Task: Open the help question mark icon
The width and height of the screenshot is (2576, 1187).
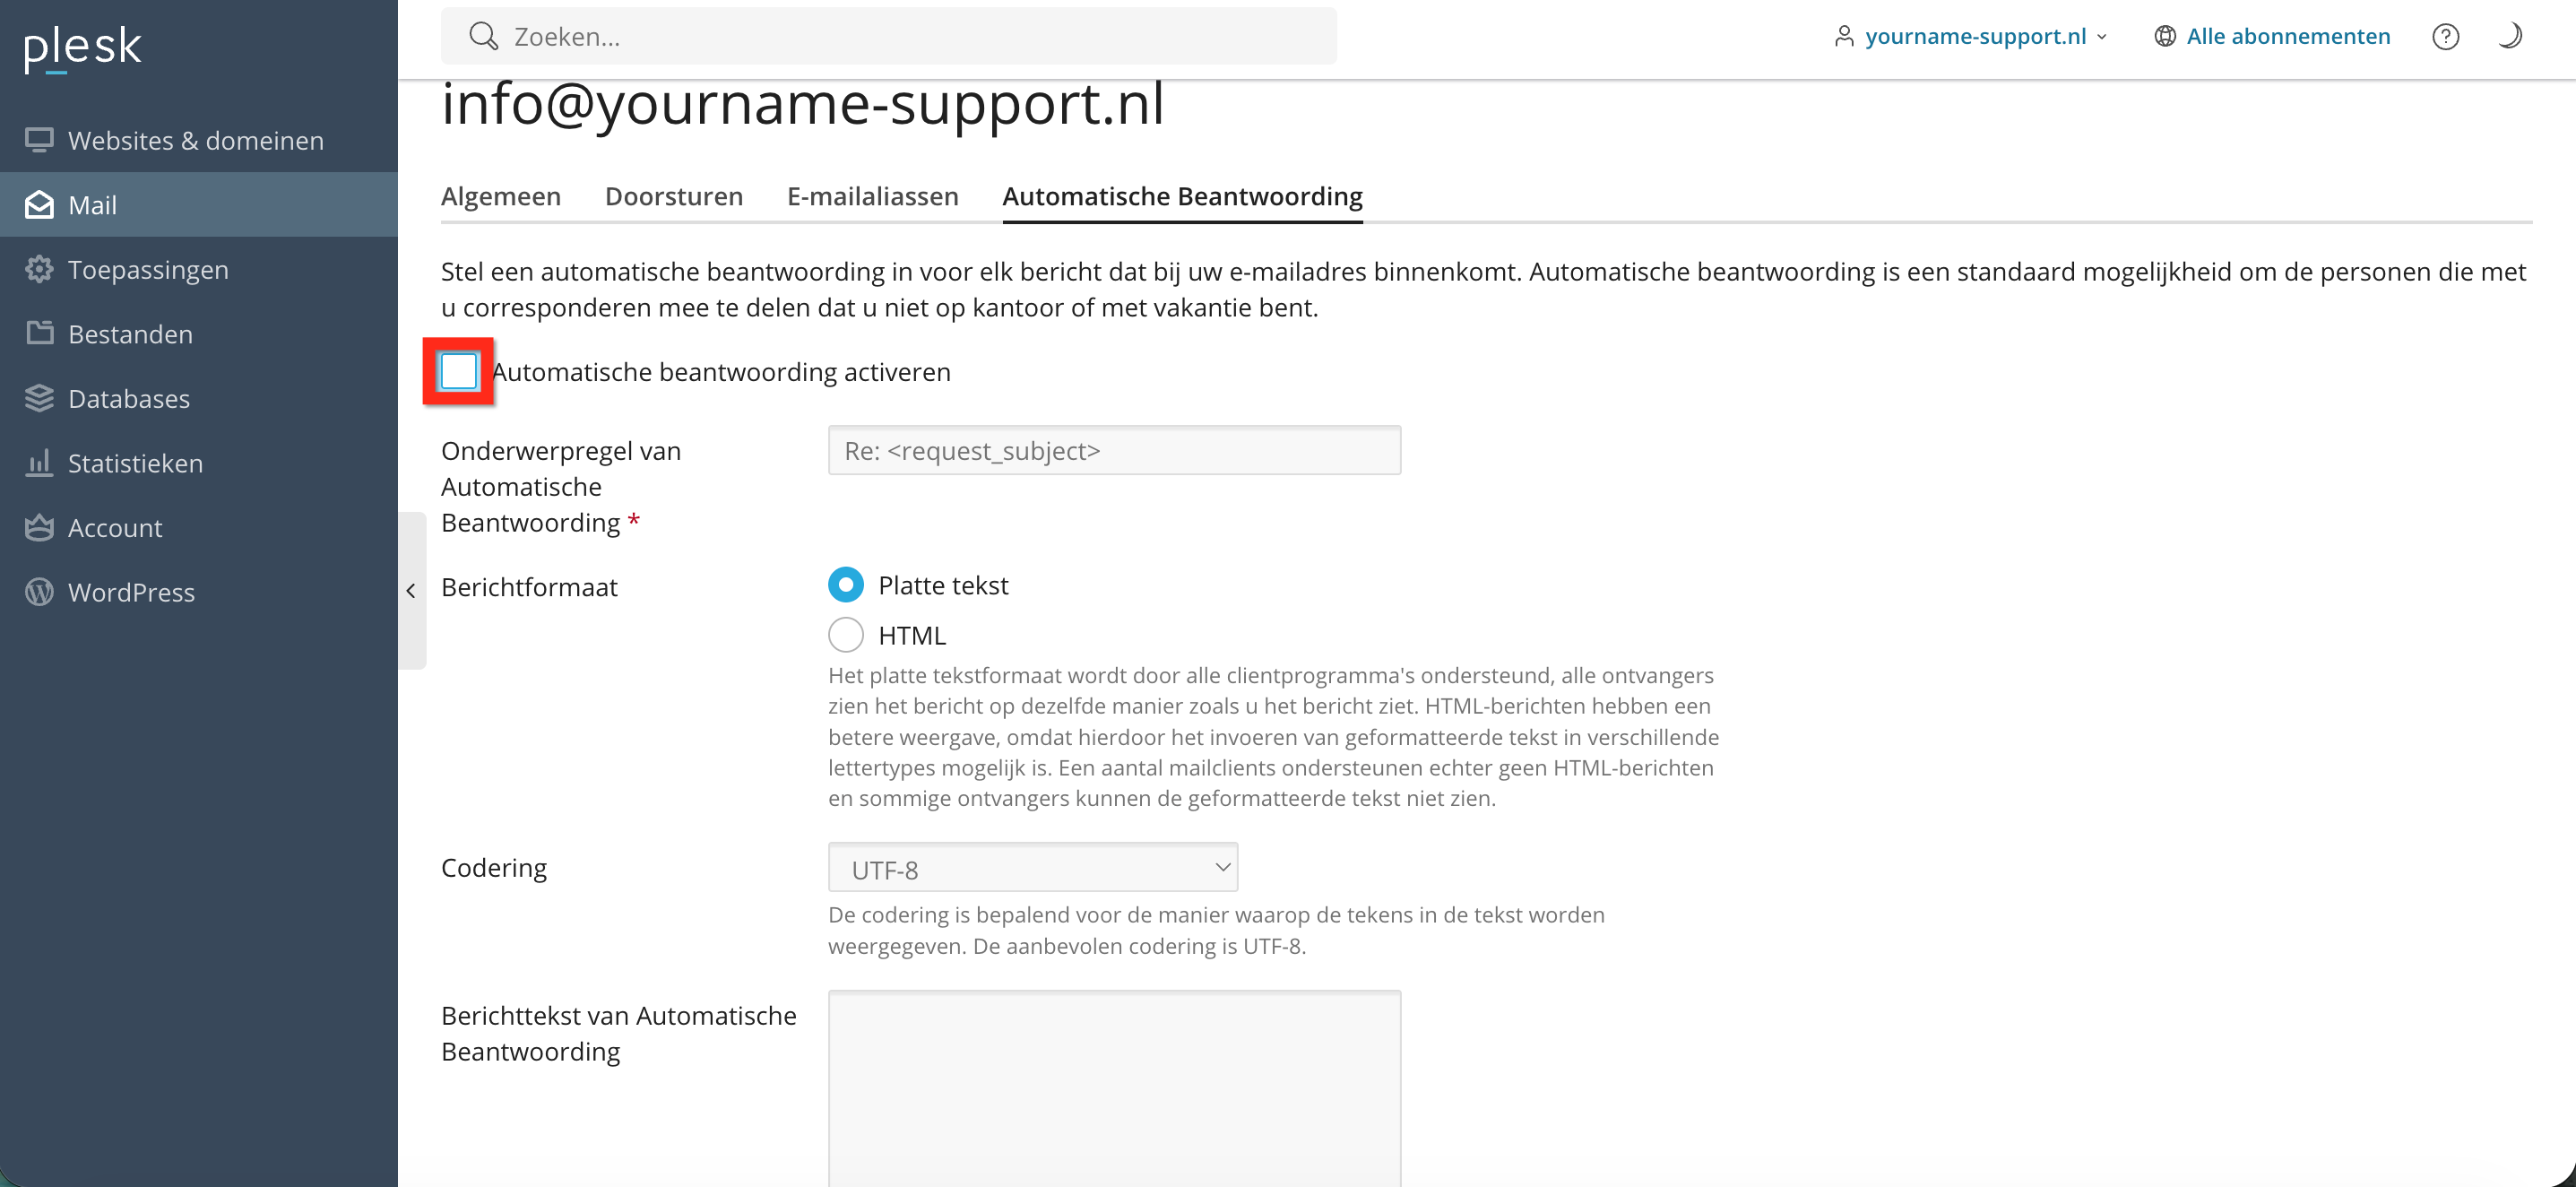Action: pos(2445,37)
